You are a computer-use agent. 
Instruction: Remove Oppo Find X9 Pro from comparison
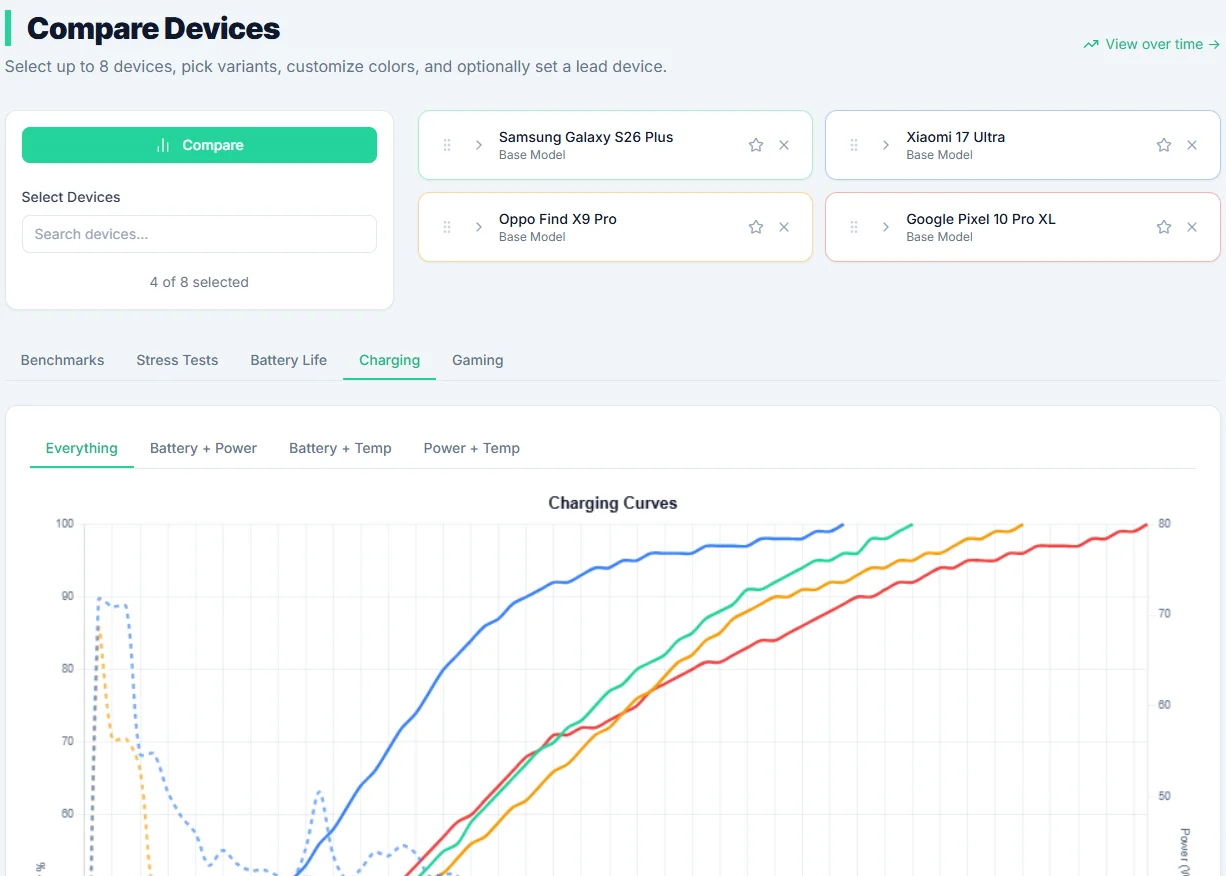[784, 227]
